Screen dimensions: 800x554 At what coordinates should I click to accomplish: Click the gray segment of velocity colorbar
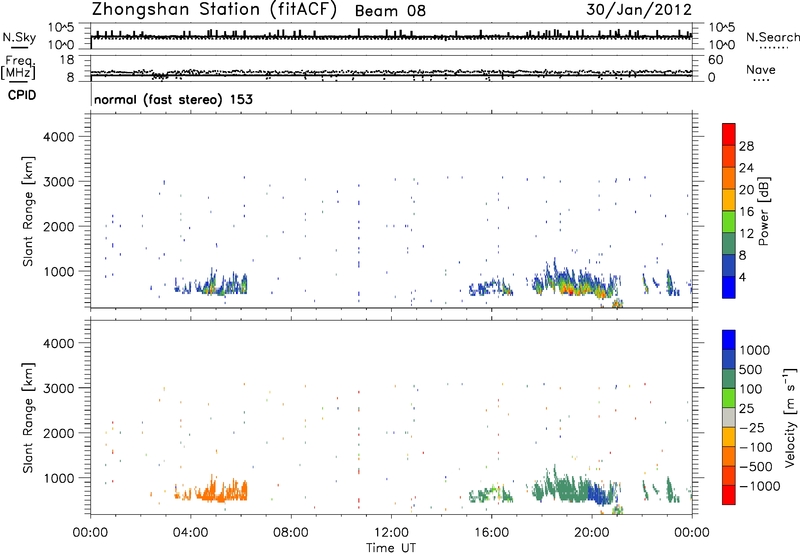click(x=729, y=418)
